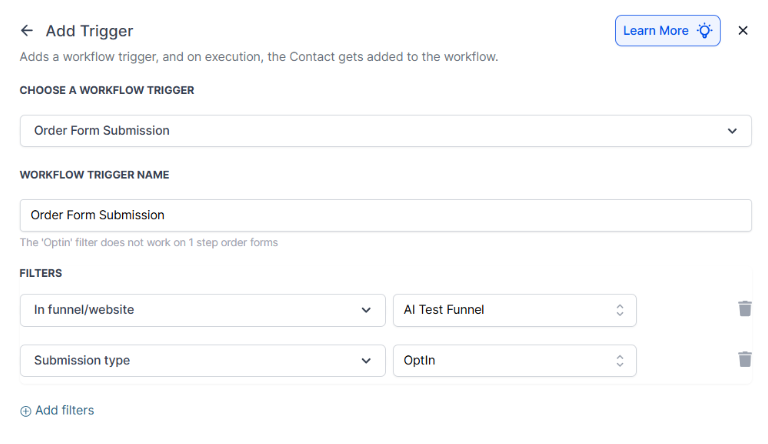Go back using the left arrow icon

click(x=27, y=31)
